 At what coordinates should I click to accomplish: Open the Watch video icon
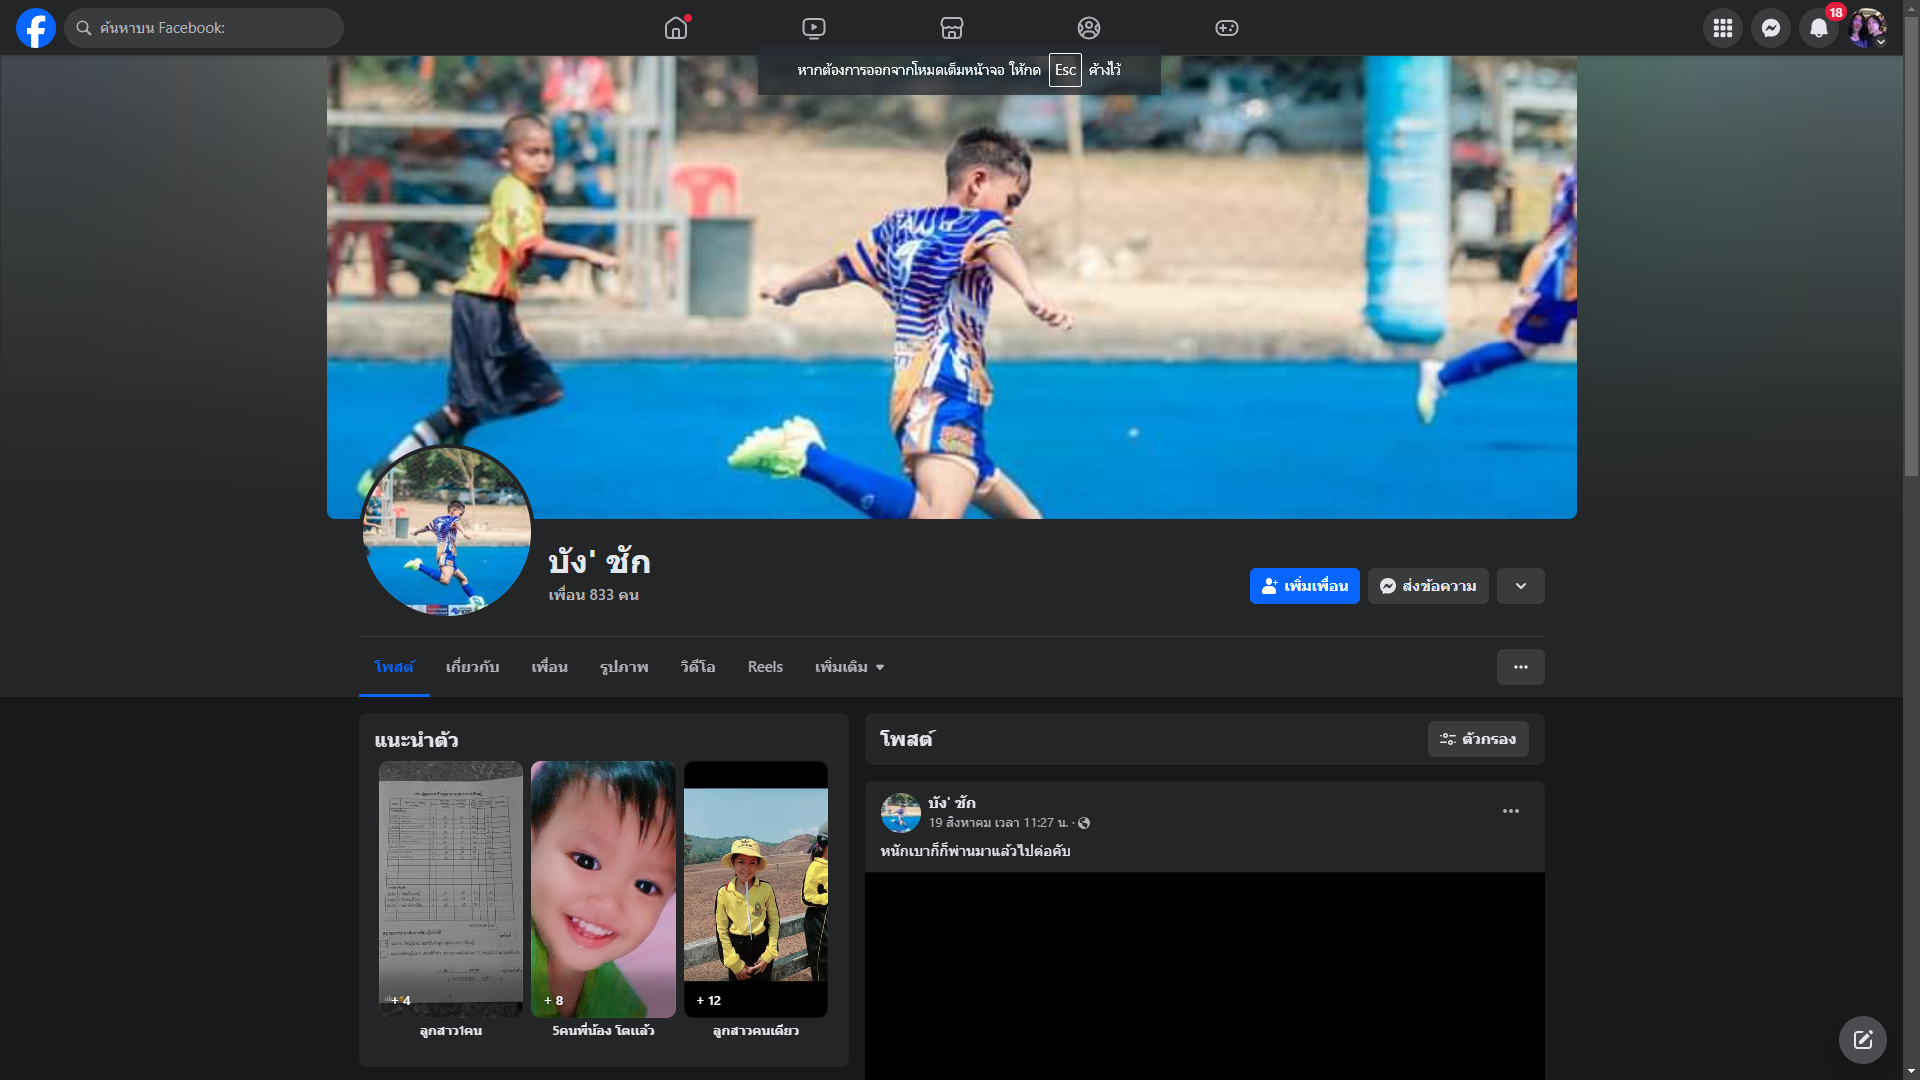click(x=814, y=28)
